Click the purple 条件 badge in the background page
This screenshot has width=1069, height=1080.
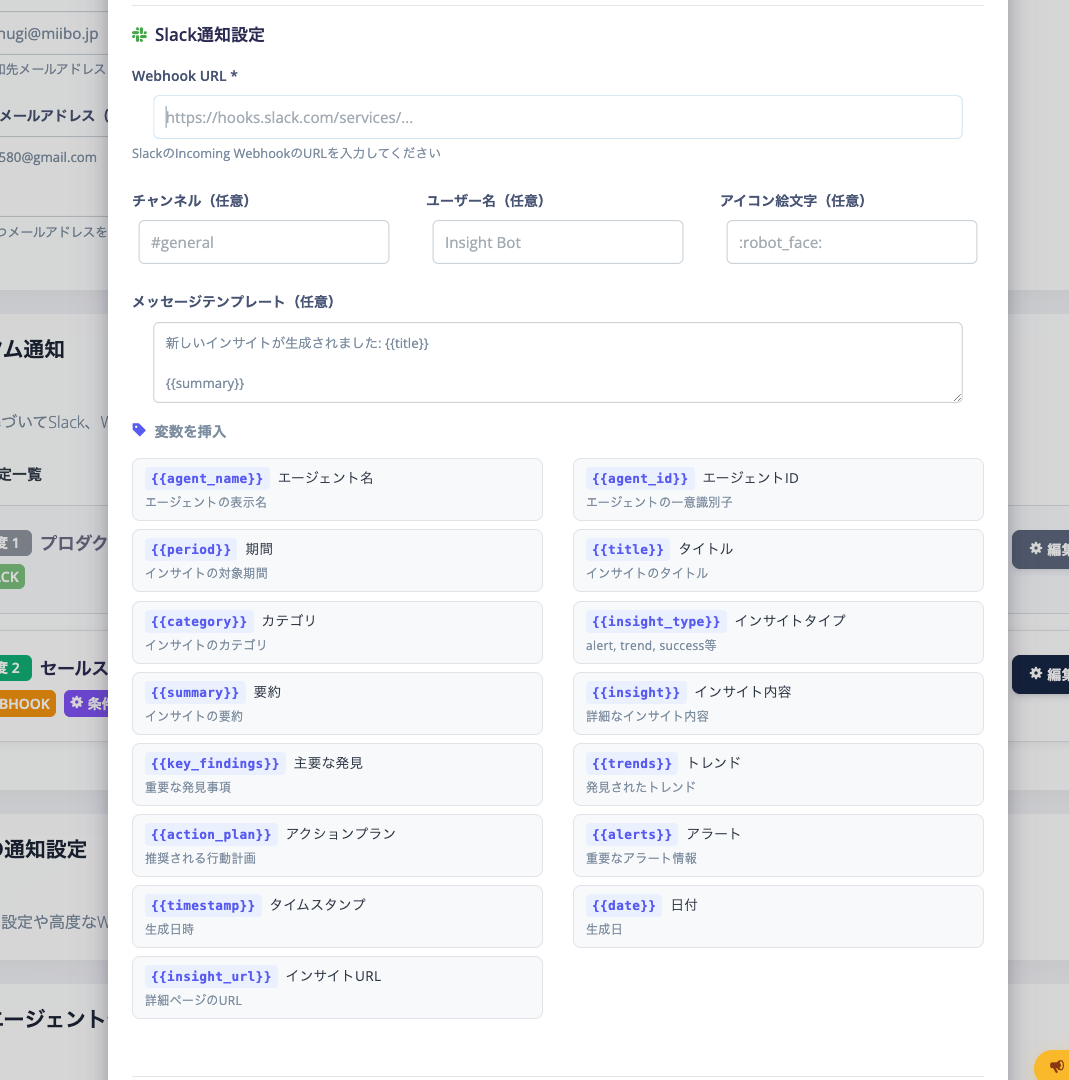coord(86,703)
